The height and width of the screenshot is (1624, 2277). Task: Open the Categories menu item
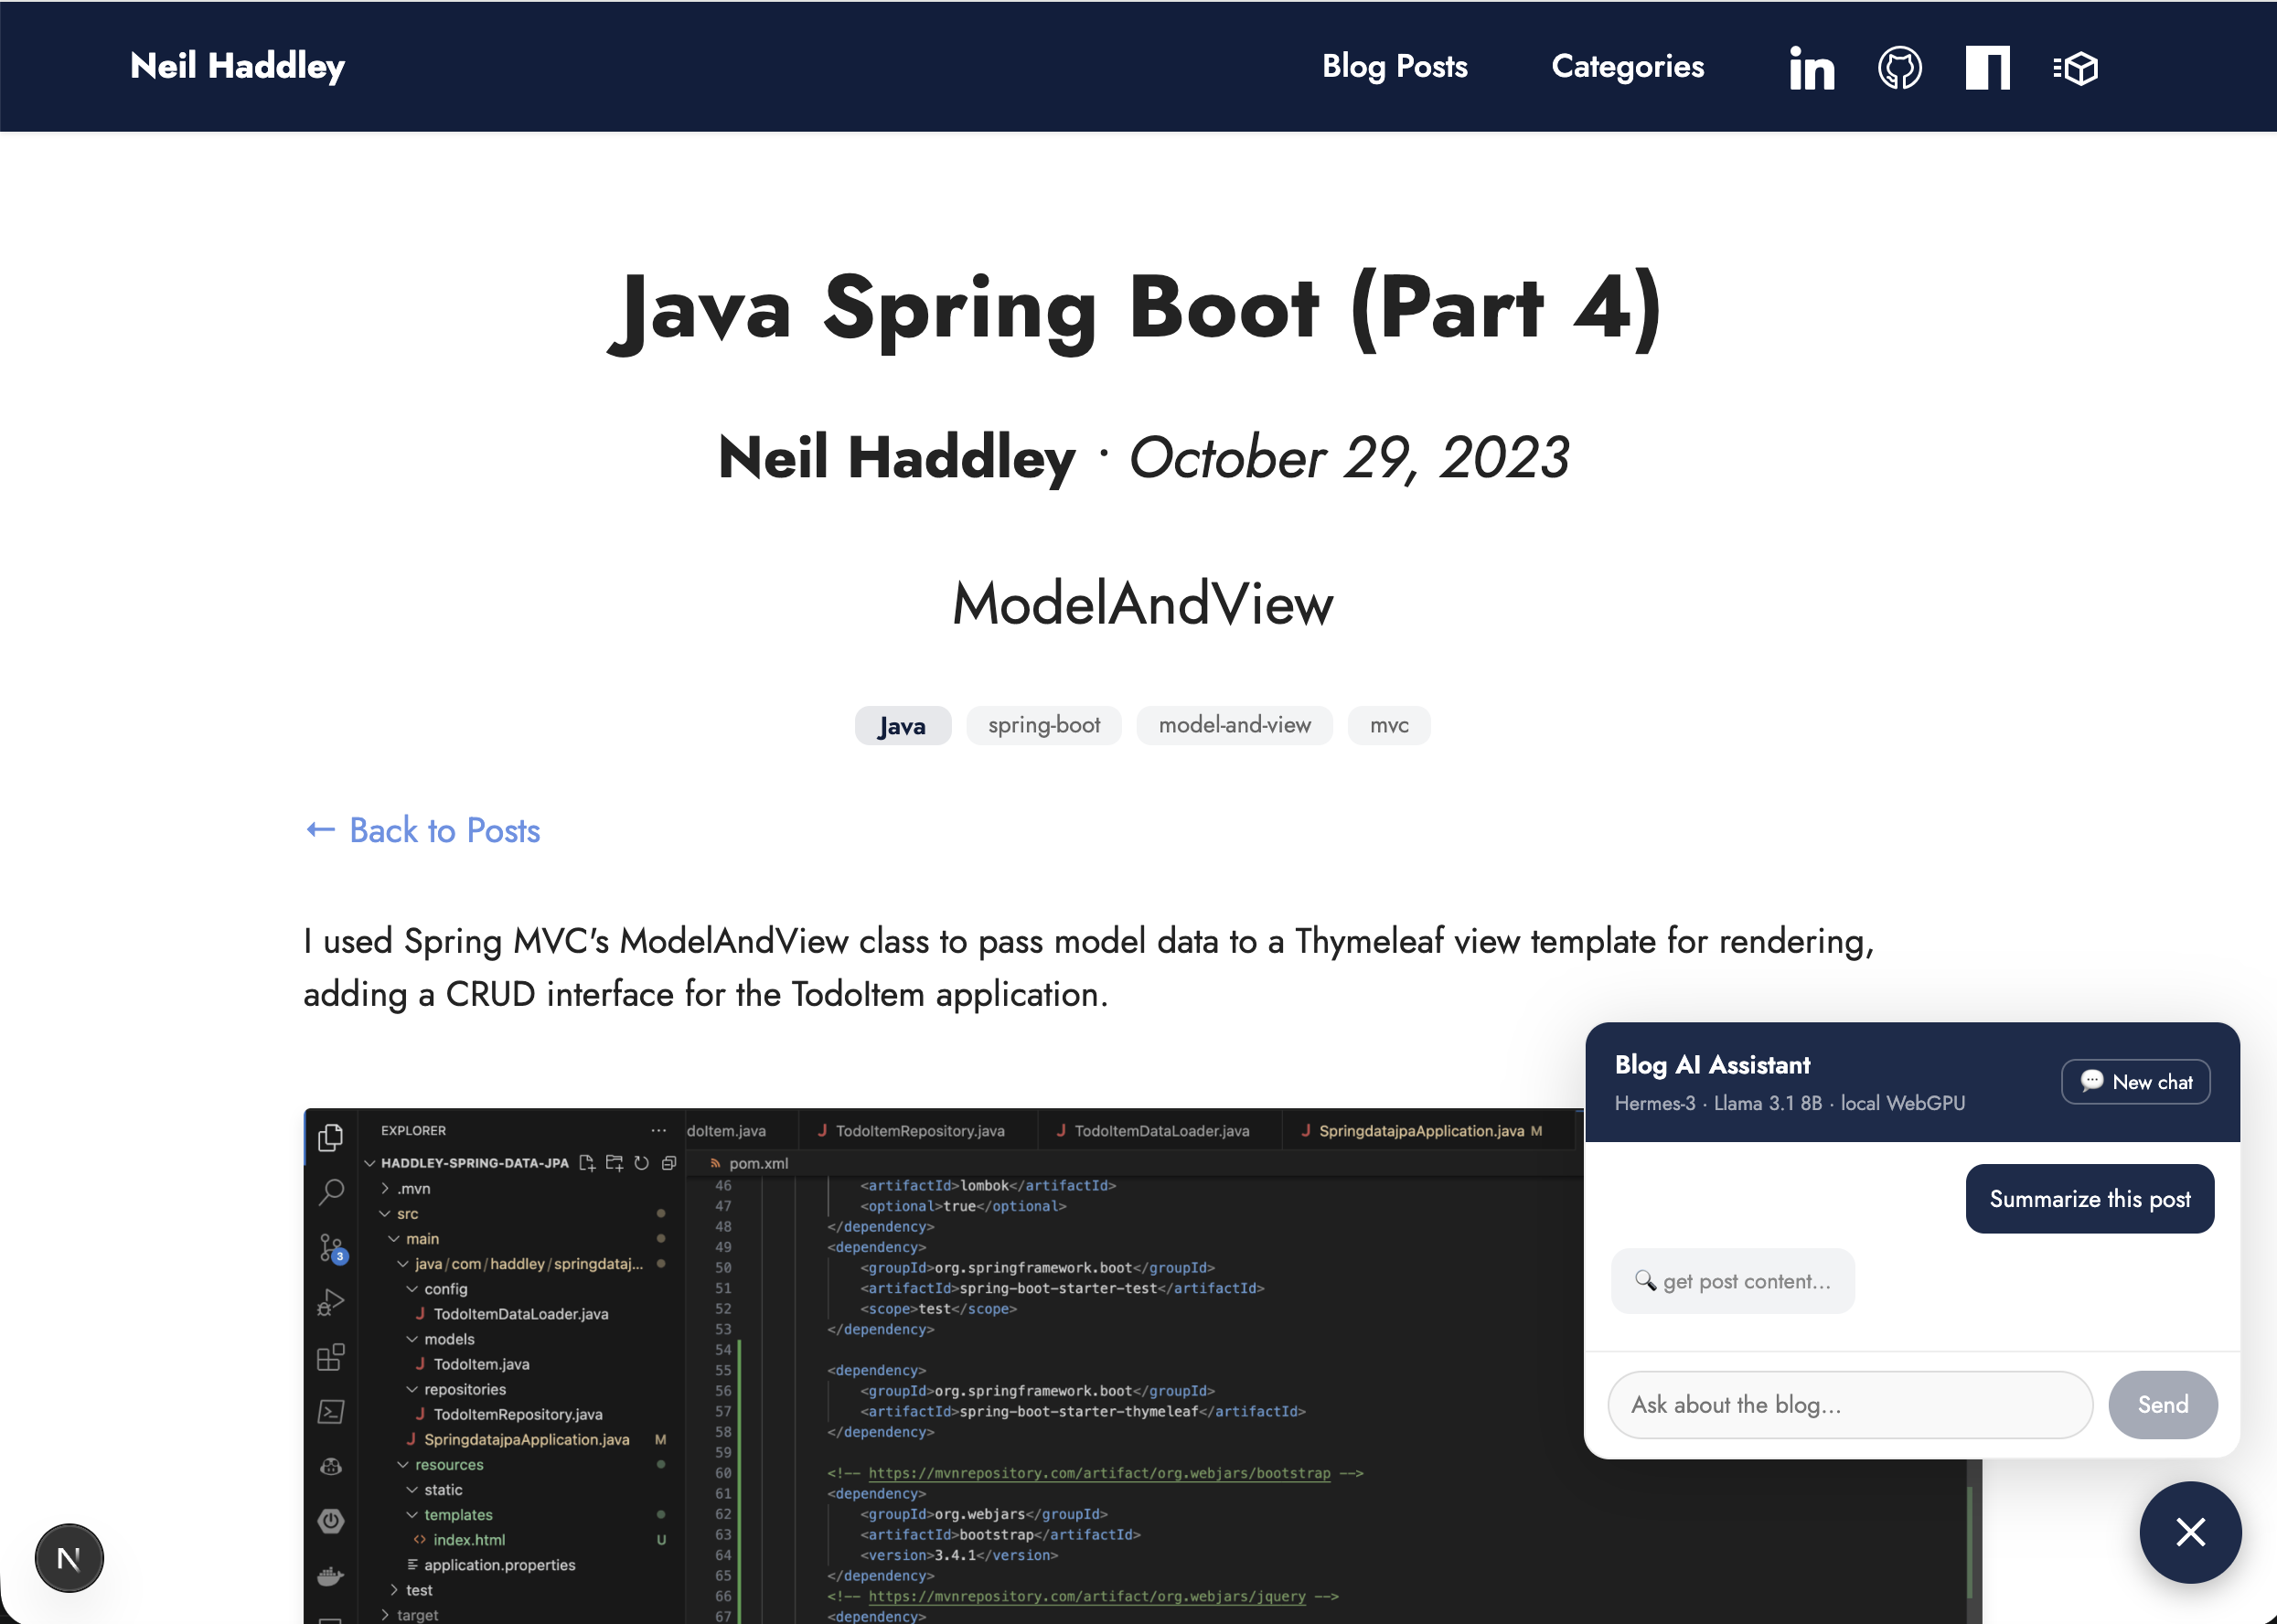tap(1627, 66)
